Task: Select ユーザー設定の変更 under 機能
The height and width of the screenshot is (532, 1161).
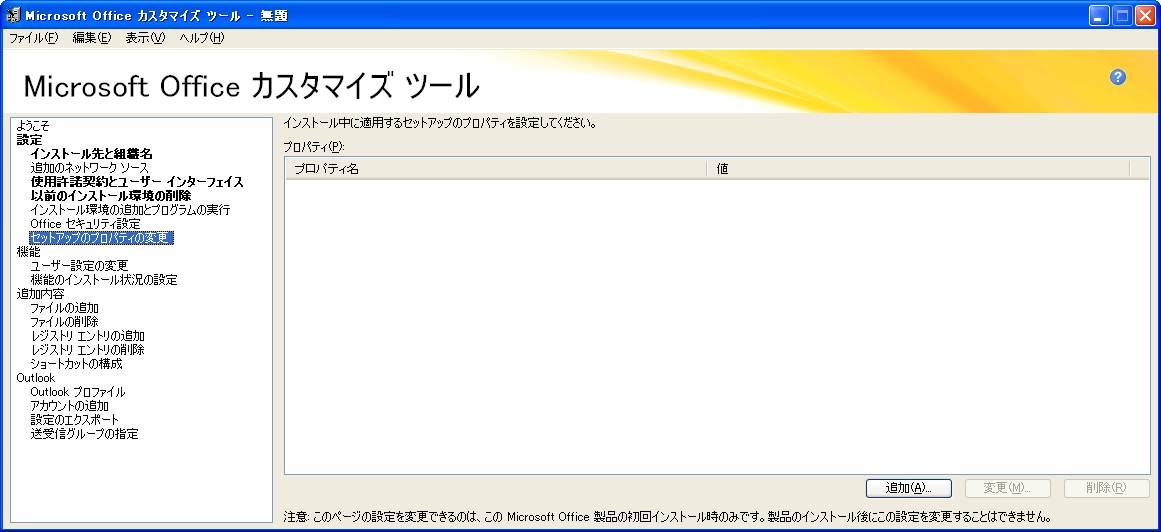Action: 79,266
